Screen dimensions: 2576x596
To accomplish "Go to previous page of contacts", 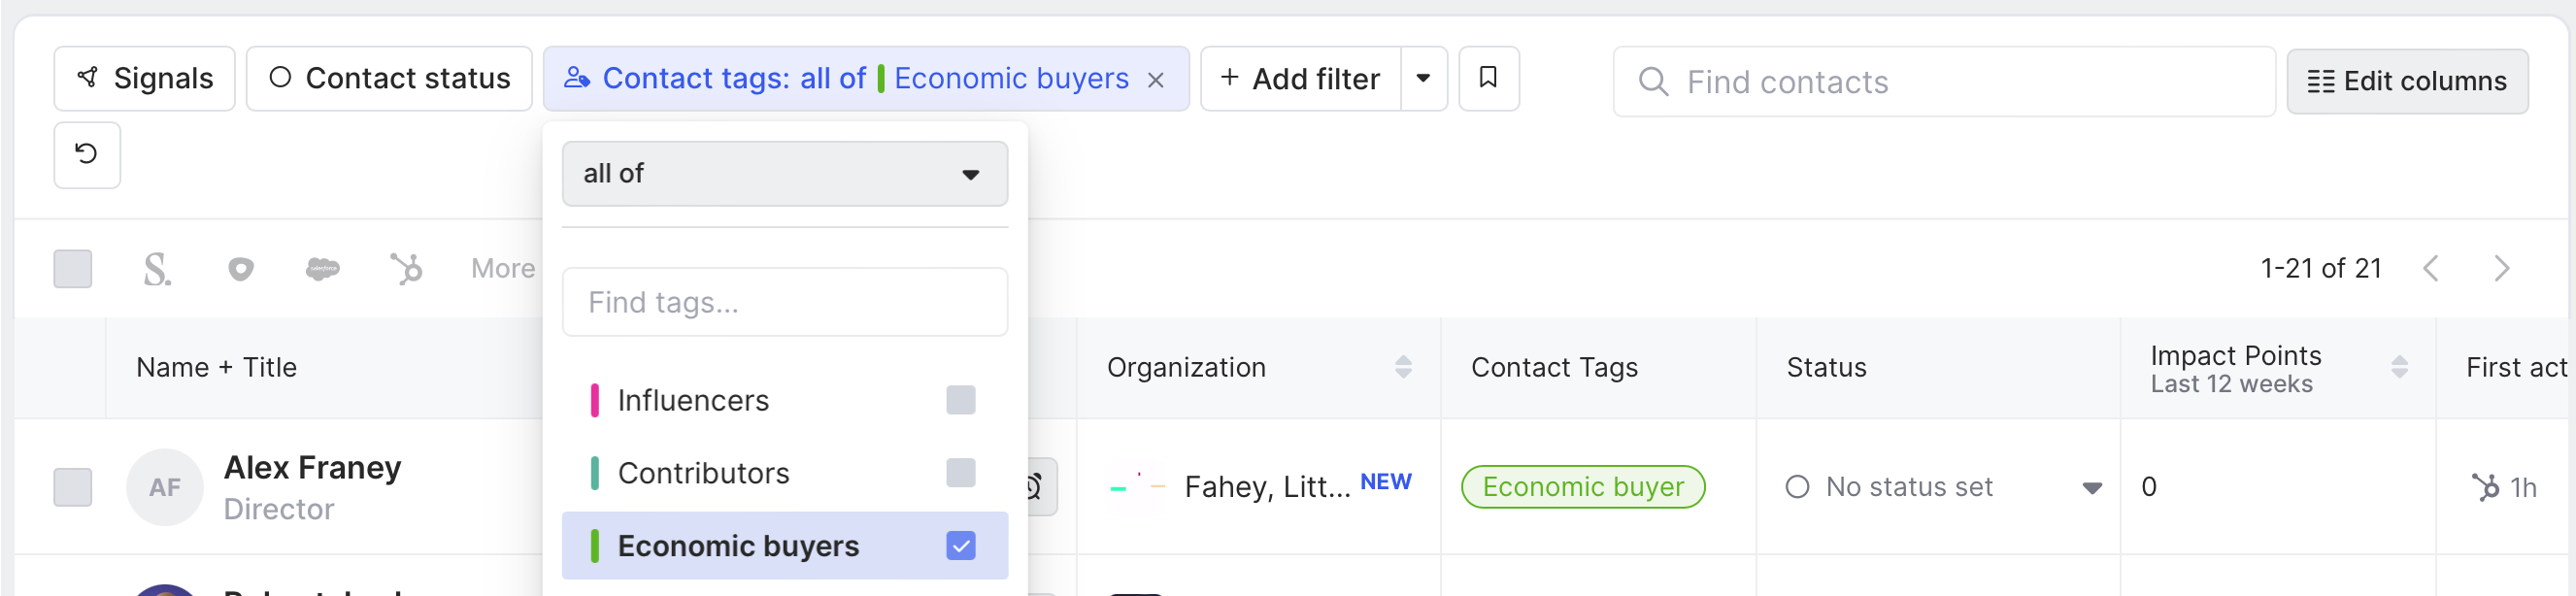I will pyautogui.click(x=2431, y=269).
